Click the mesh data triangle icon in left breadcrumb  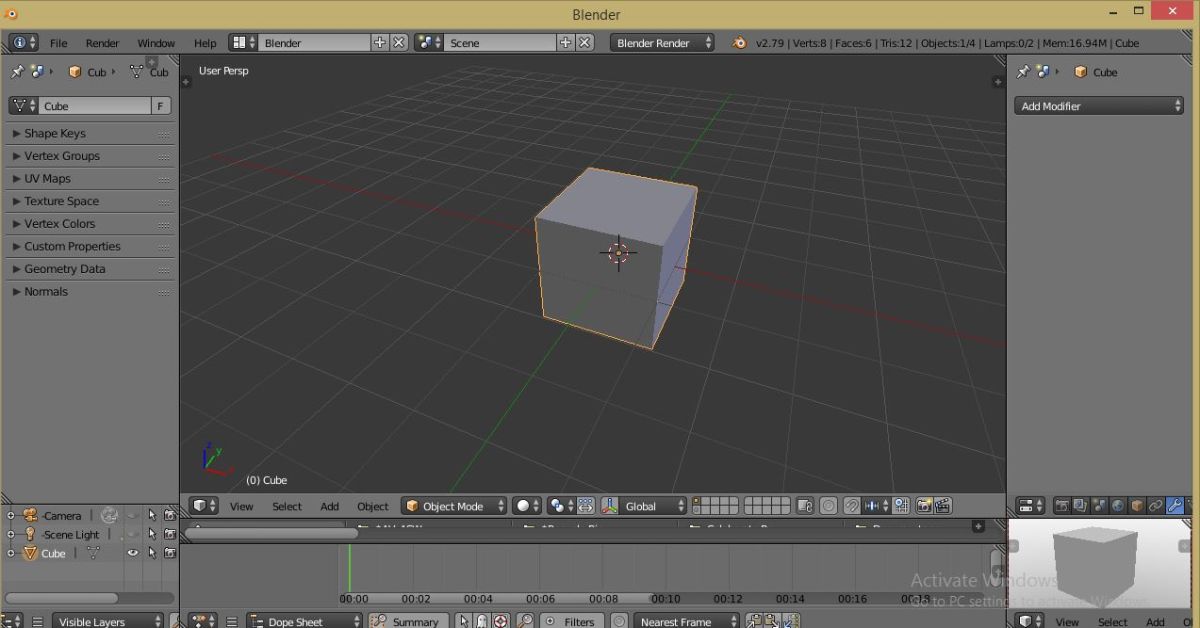click(137, 72)
